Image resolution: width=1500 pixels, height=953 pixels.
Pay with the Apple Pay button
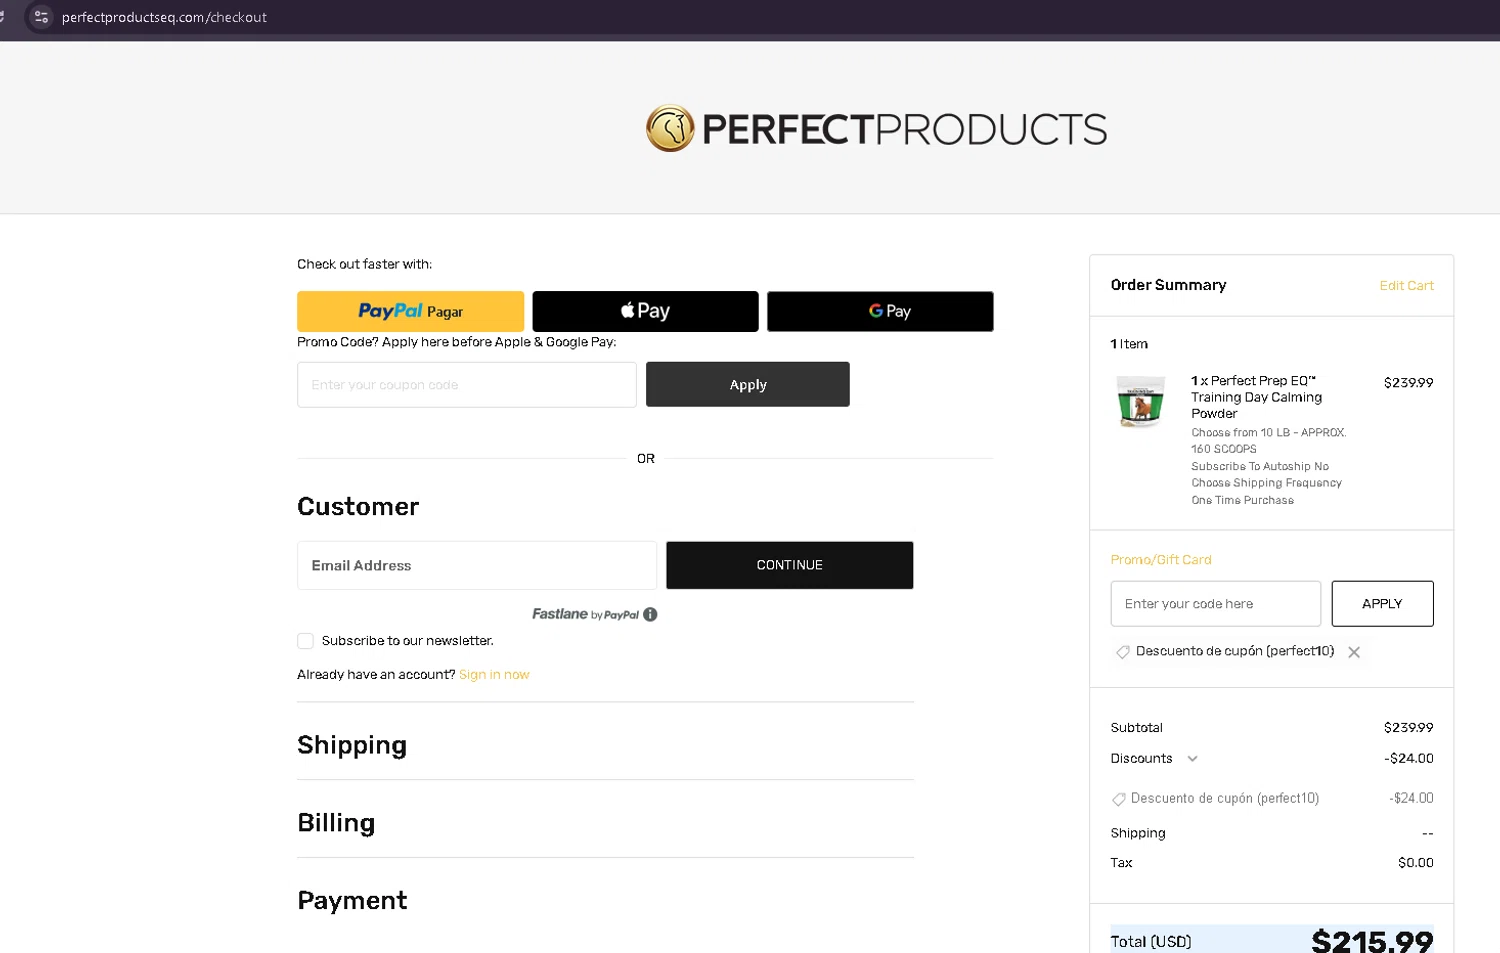point(645,311)
